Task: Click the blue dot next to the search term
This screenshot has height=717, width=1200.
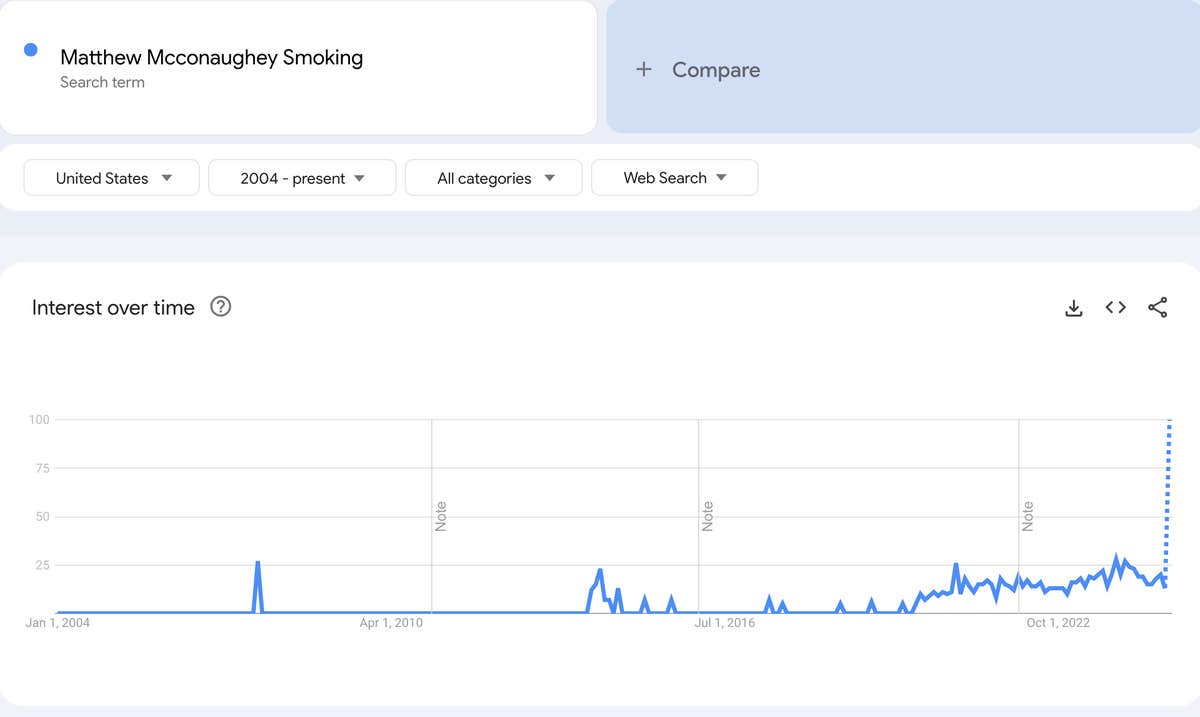Action: click(31, 49)
